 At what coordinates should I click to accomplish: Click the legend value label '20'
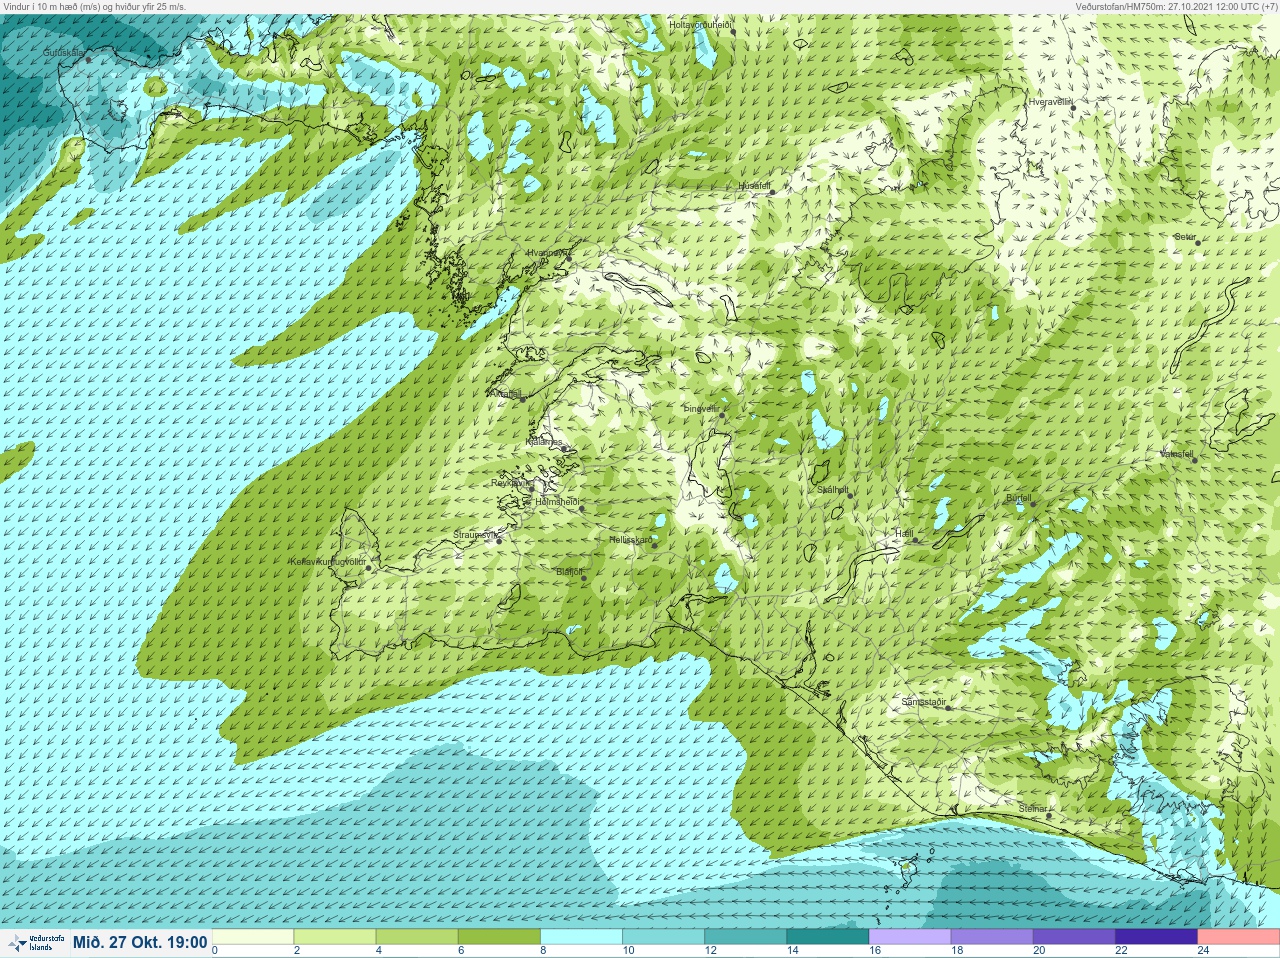tap(1039, 950)
